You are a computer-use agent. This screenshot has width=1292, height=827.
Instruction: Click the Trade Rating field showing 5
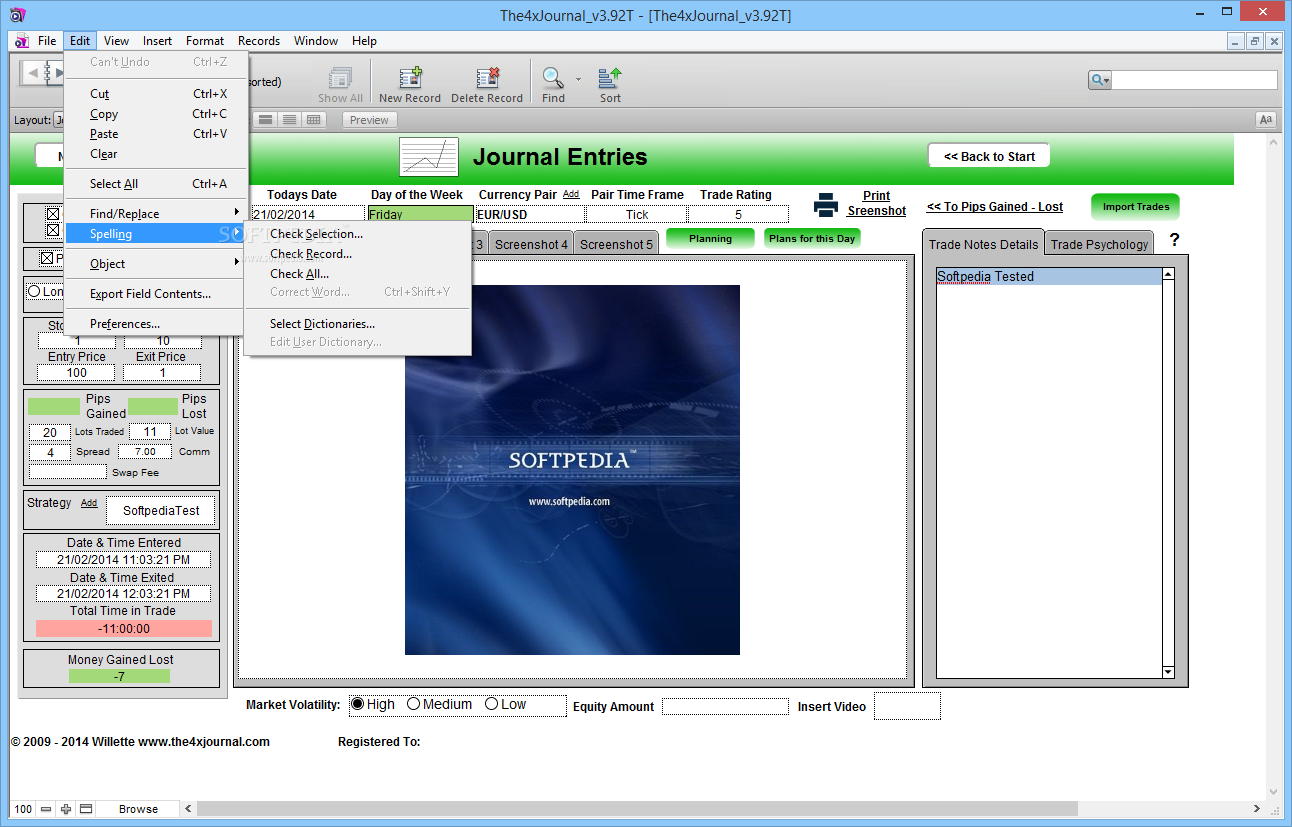click(x=738, y=214)
